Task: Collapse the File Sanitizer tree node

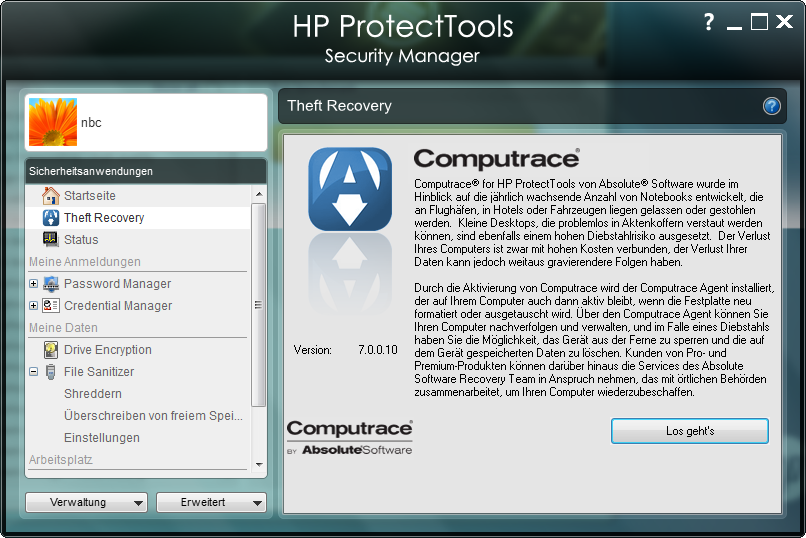Action: pos(33,372)
